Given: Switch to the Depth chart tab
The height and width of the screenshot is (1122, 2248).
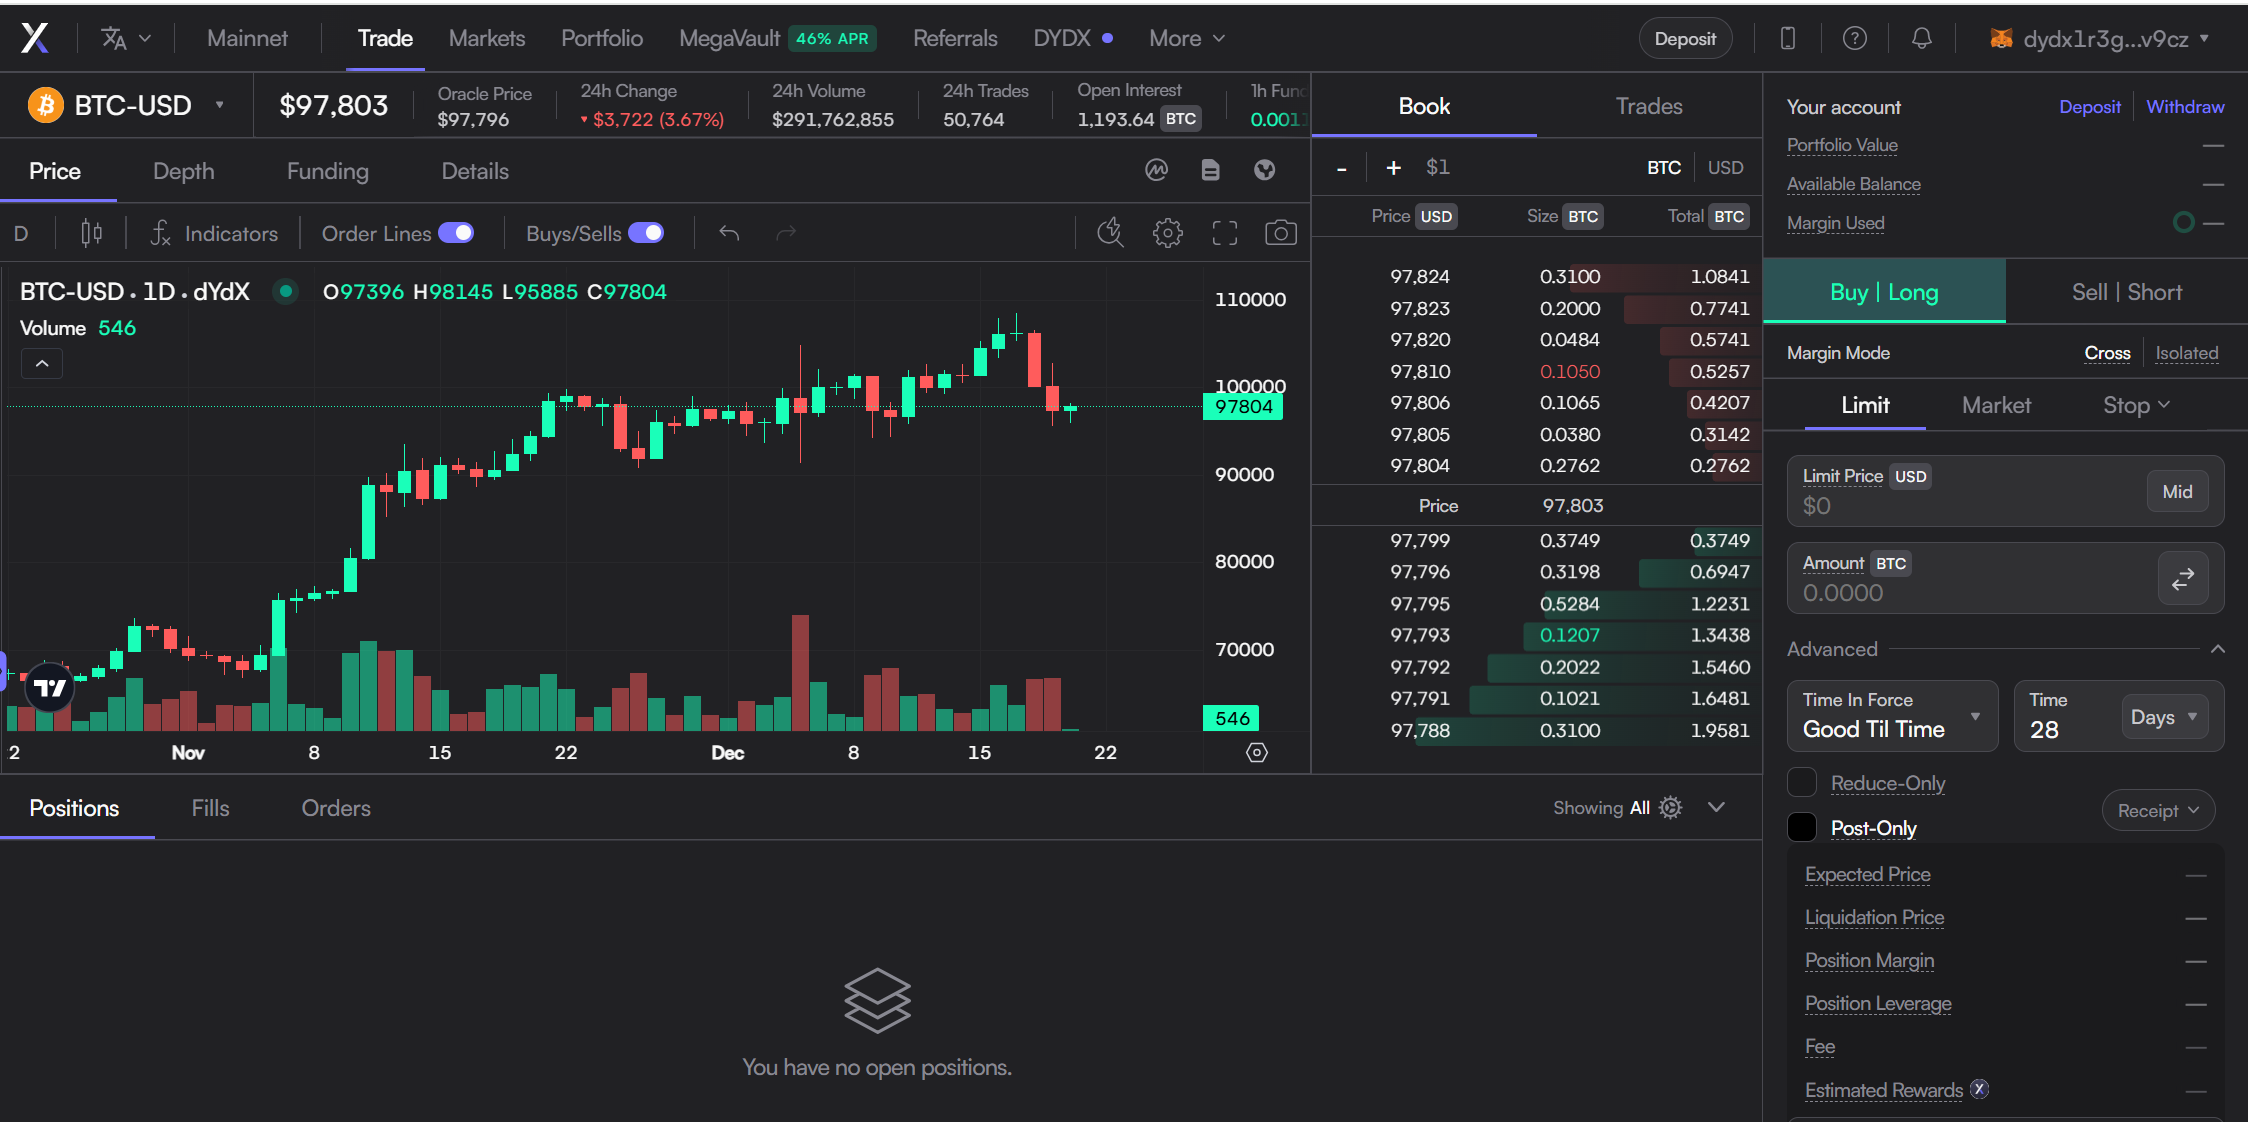Looking at the screenshot, I should [x=183, y=171].
